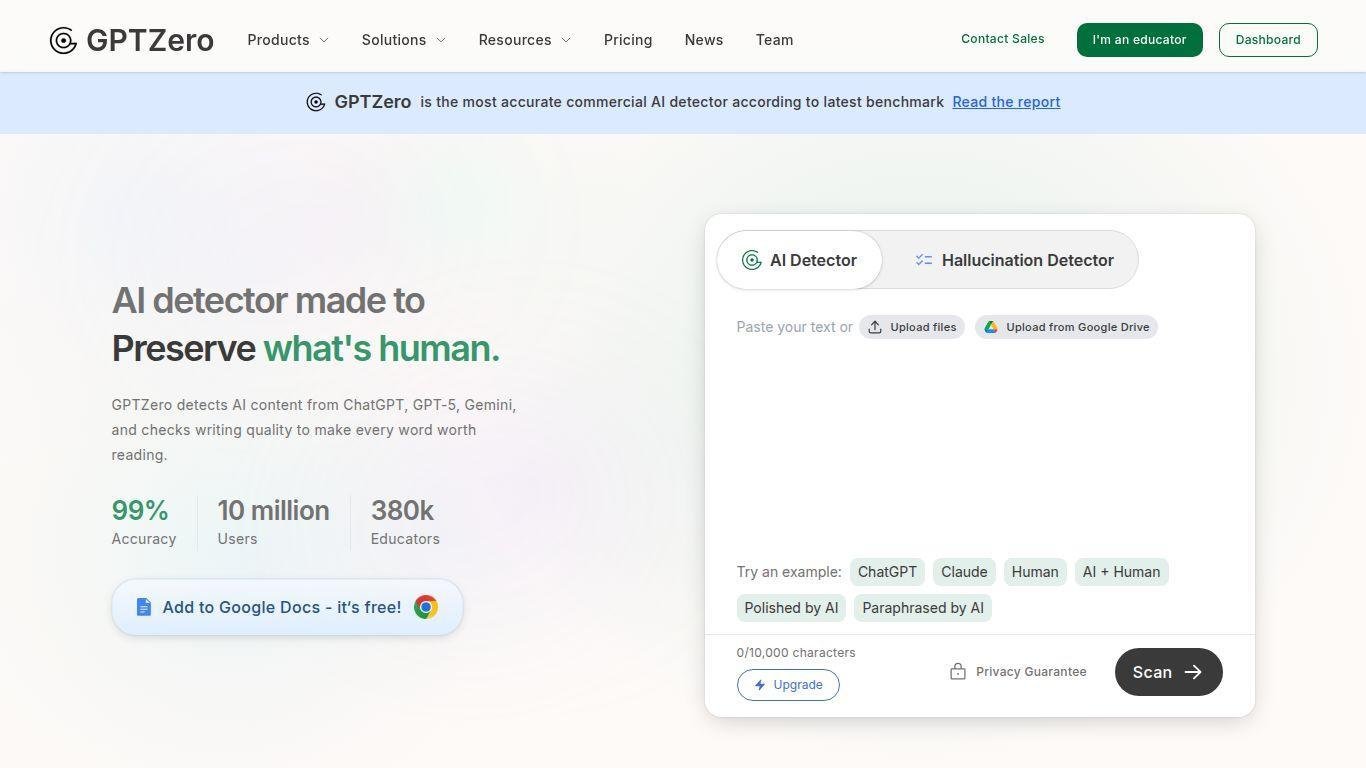Click the upload files icon
The height and width of the screenshot is (768, 1366).
(x=875, y=327)
